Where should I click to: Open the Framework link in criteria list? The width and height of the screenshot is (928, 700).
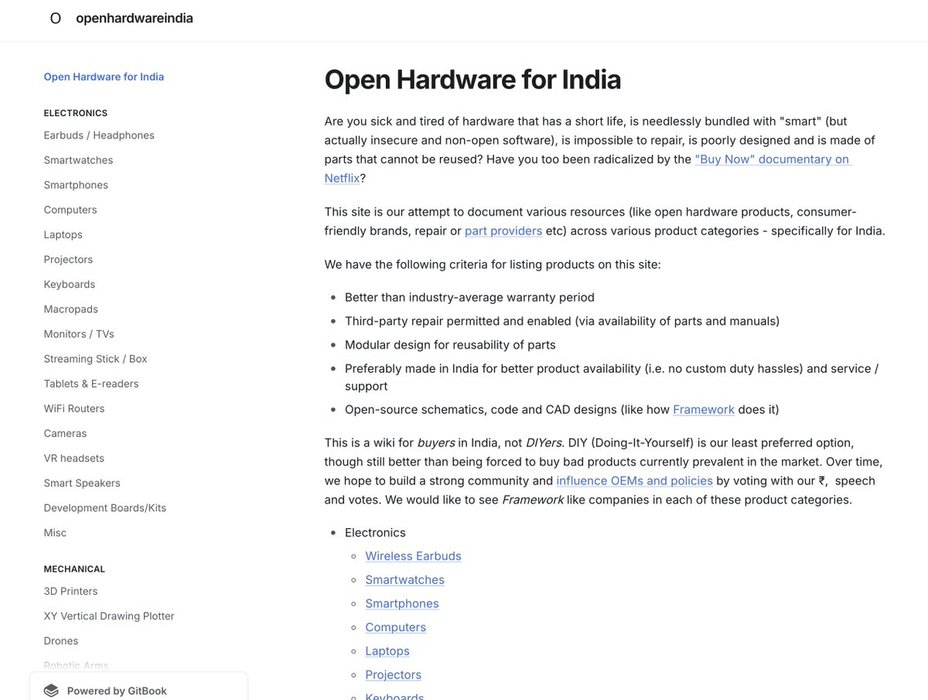point(703,409)
